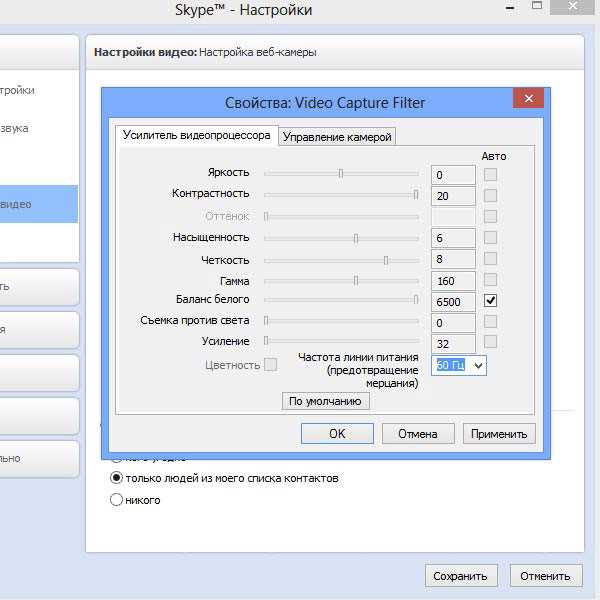Minimize the Skype settings window
600x600 pixels.
coord(510,7)
